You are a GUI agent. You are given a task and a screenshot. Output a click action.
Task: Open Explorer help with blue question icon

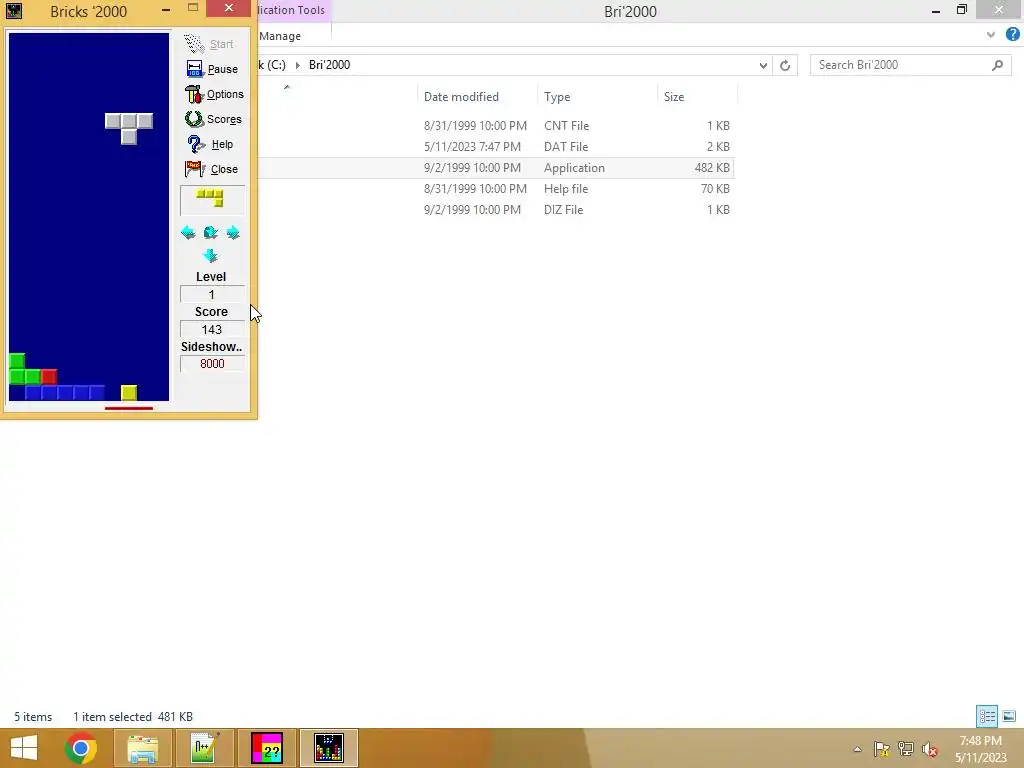click(1012, 35)
